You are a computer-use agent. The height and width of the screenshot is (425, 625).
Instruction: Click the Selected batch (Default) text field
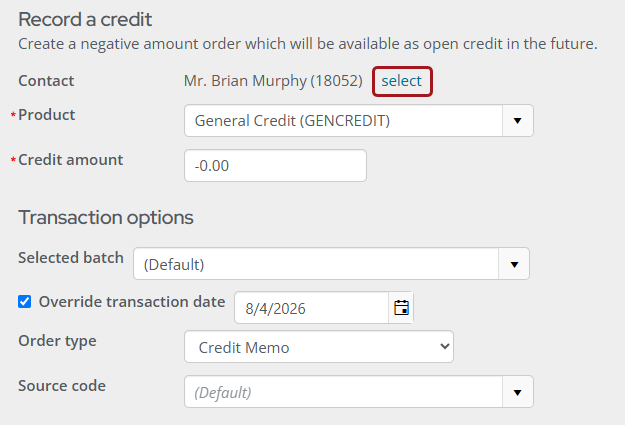point(316,264)
